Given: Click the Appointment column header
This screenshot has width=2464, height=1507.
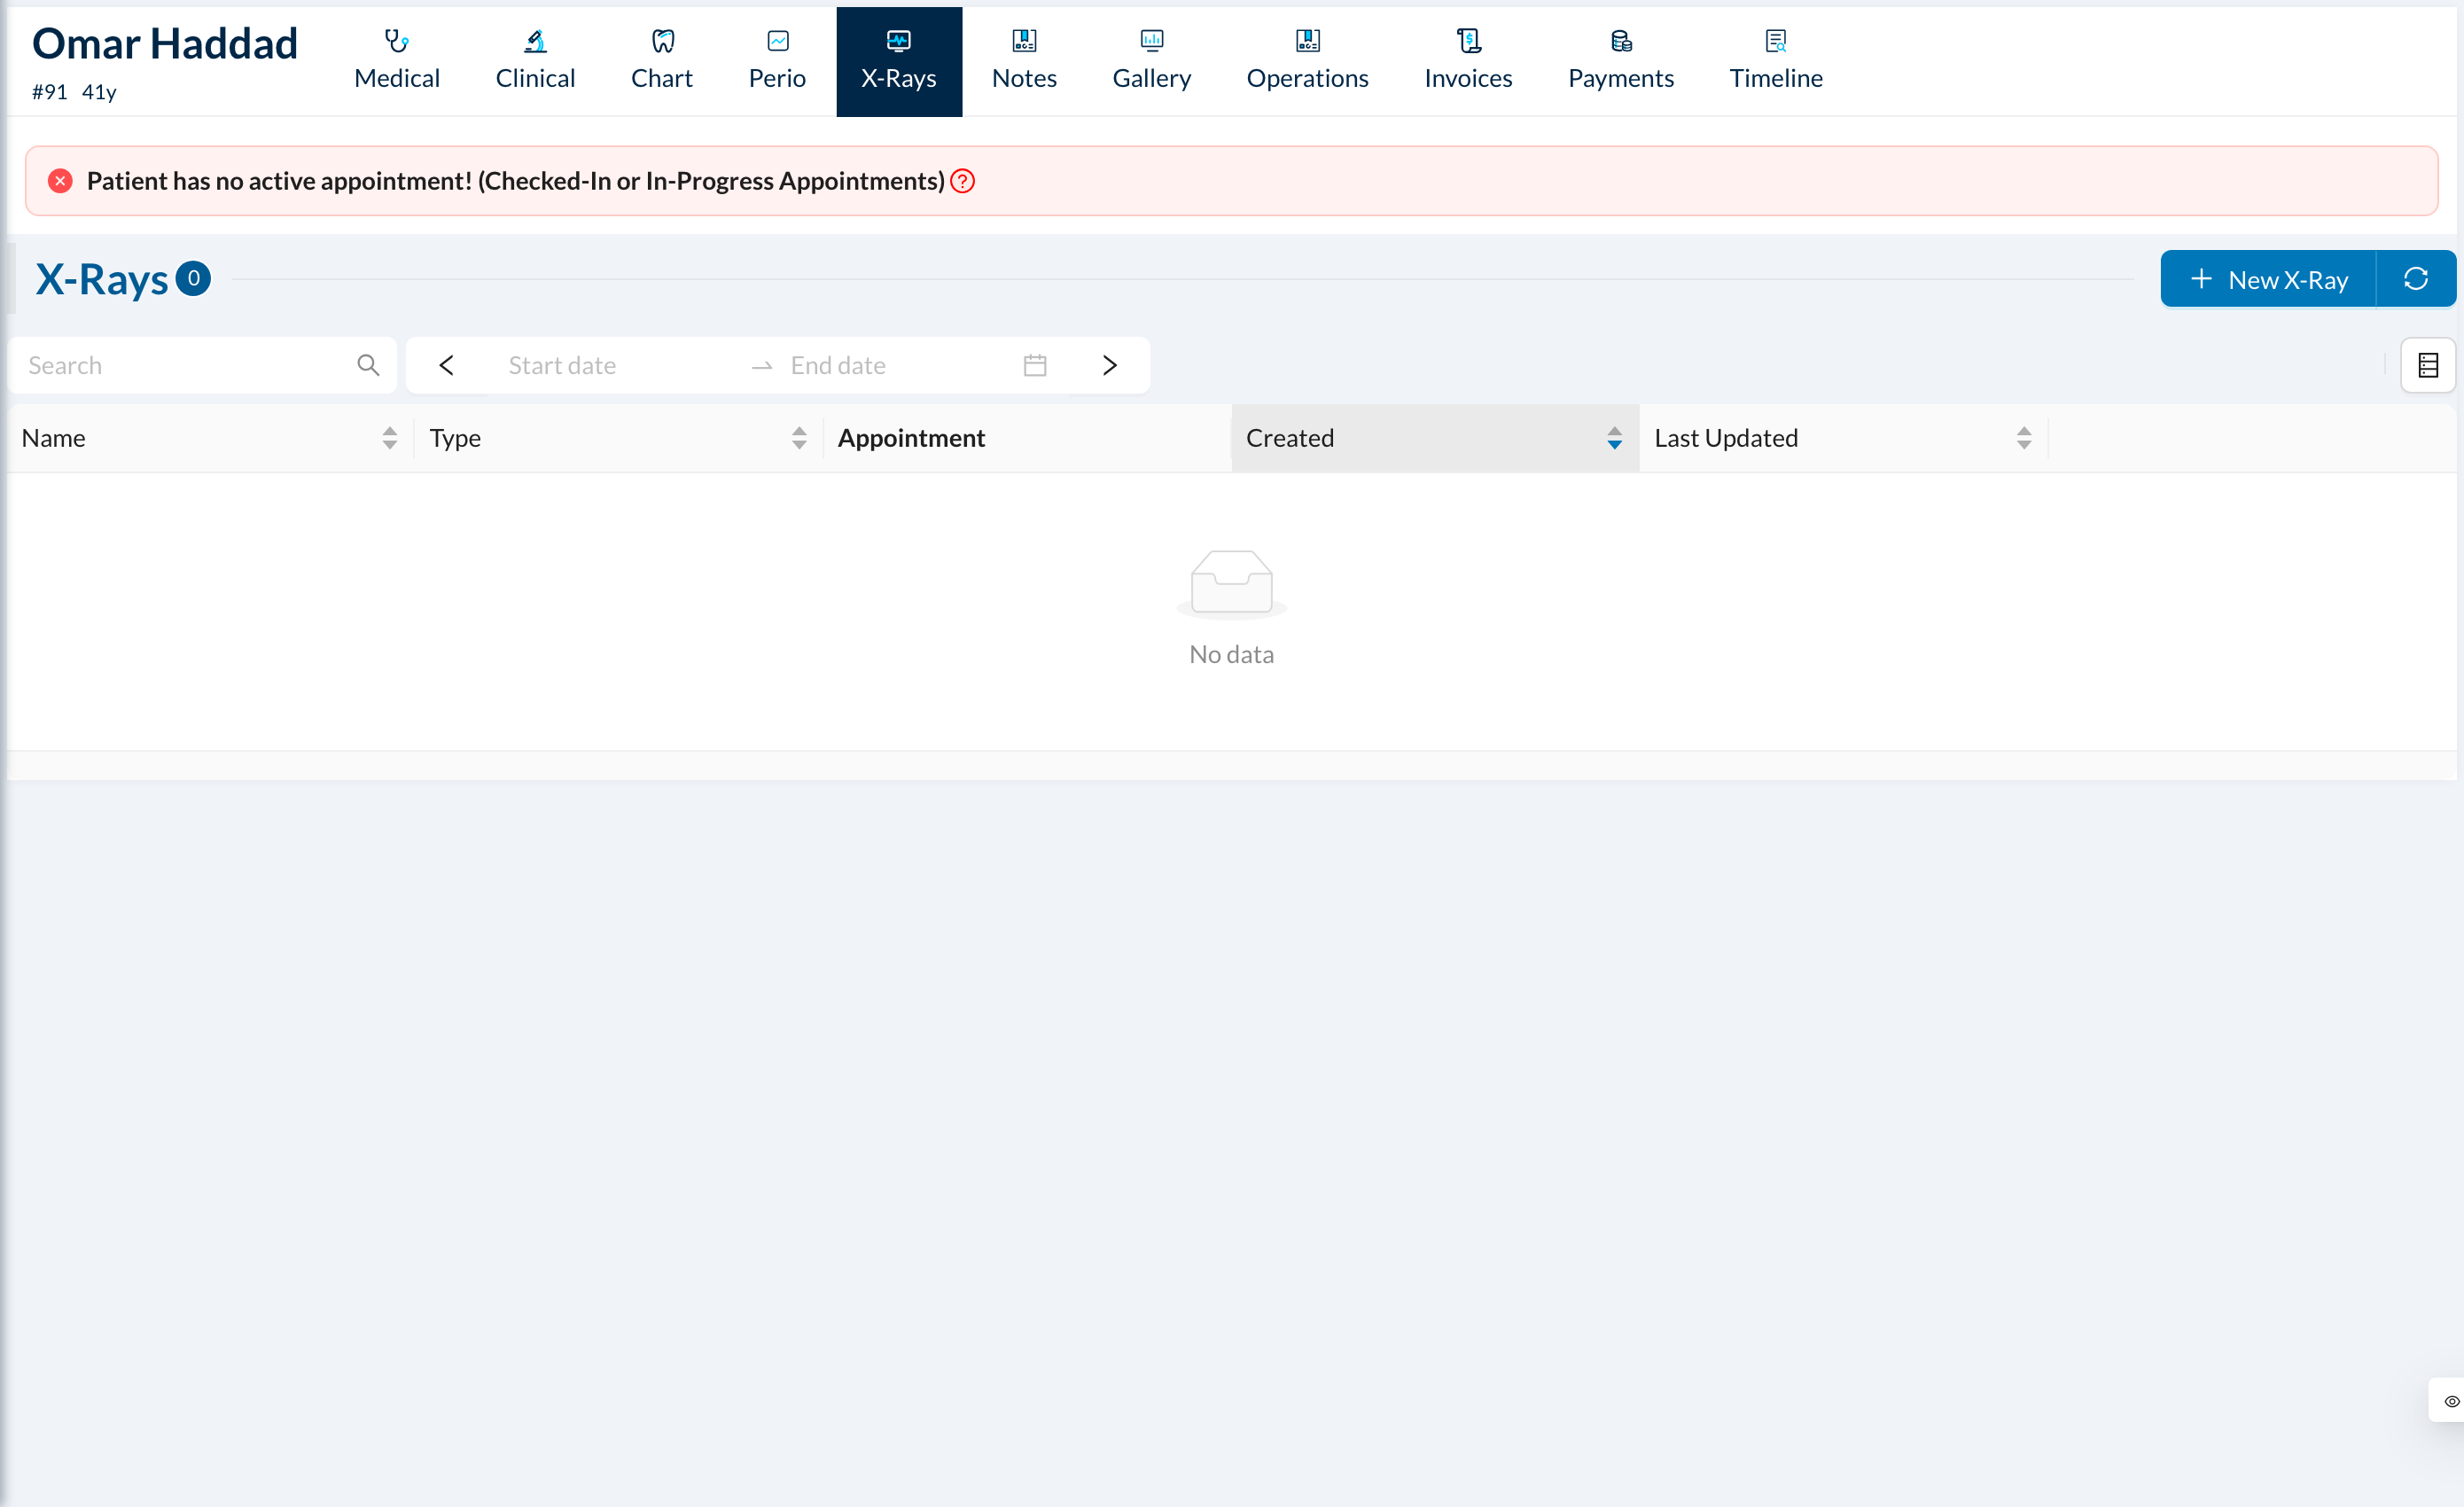Looking at the screenshot, I should tap(1027, 438).
